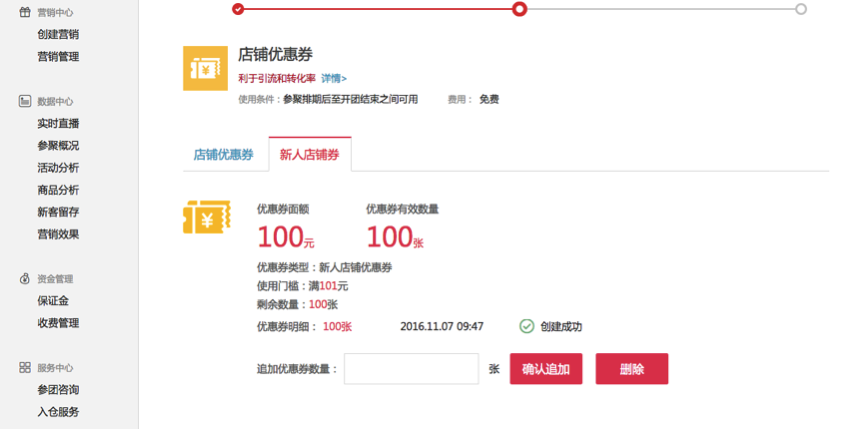866x430 pixels.
Task: Click the 2016.11.07 09:47 timestamp
Action: click(x=442, y=326)
